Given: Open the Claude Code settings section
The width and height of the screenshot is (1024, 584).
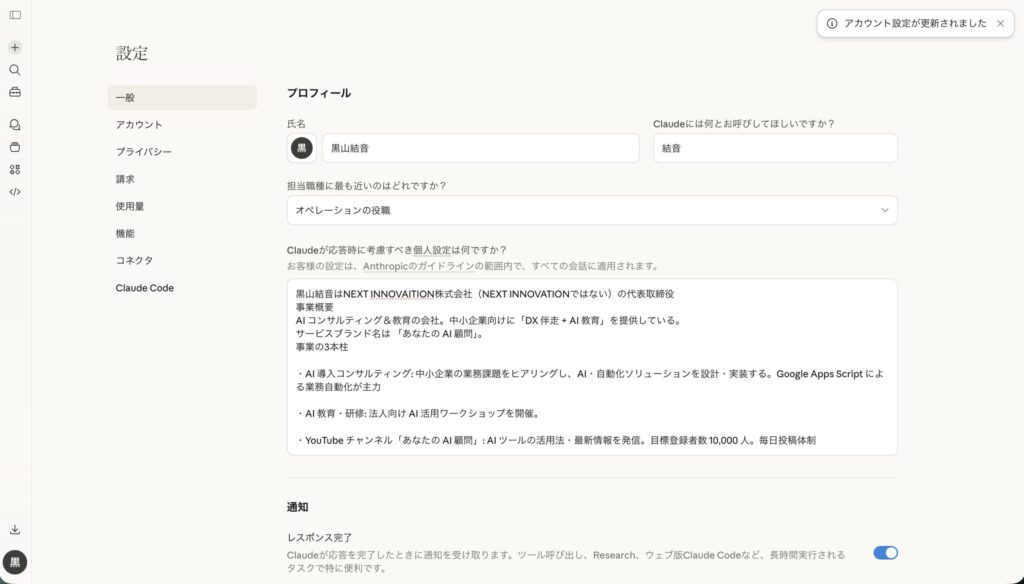Looking at the screenshot, I should [x=144, y=288].
